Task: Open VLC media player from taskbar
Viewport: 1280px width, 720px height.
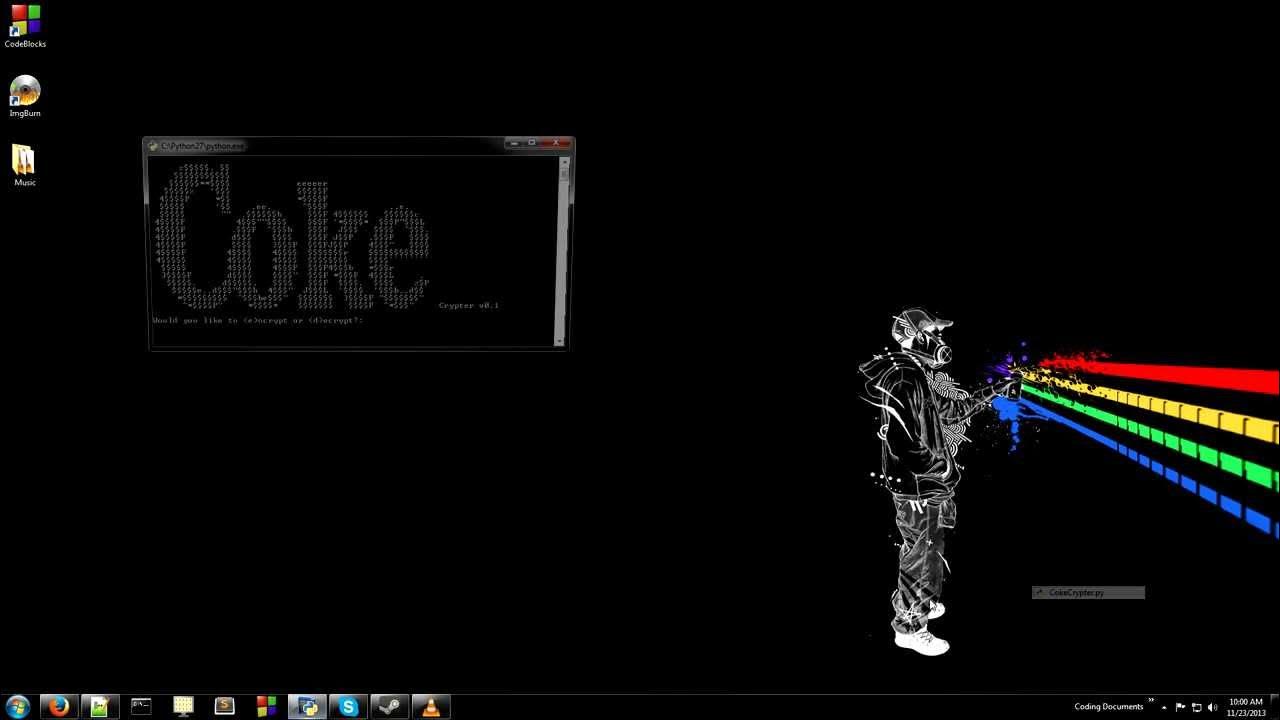Action: tap(431, 706)
